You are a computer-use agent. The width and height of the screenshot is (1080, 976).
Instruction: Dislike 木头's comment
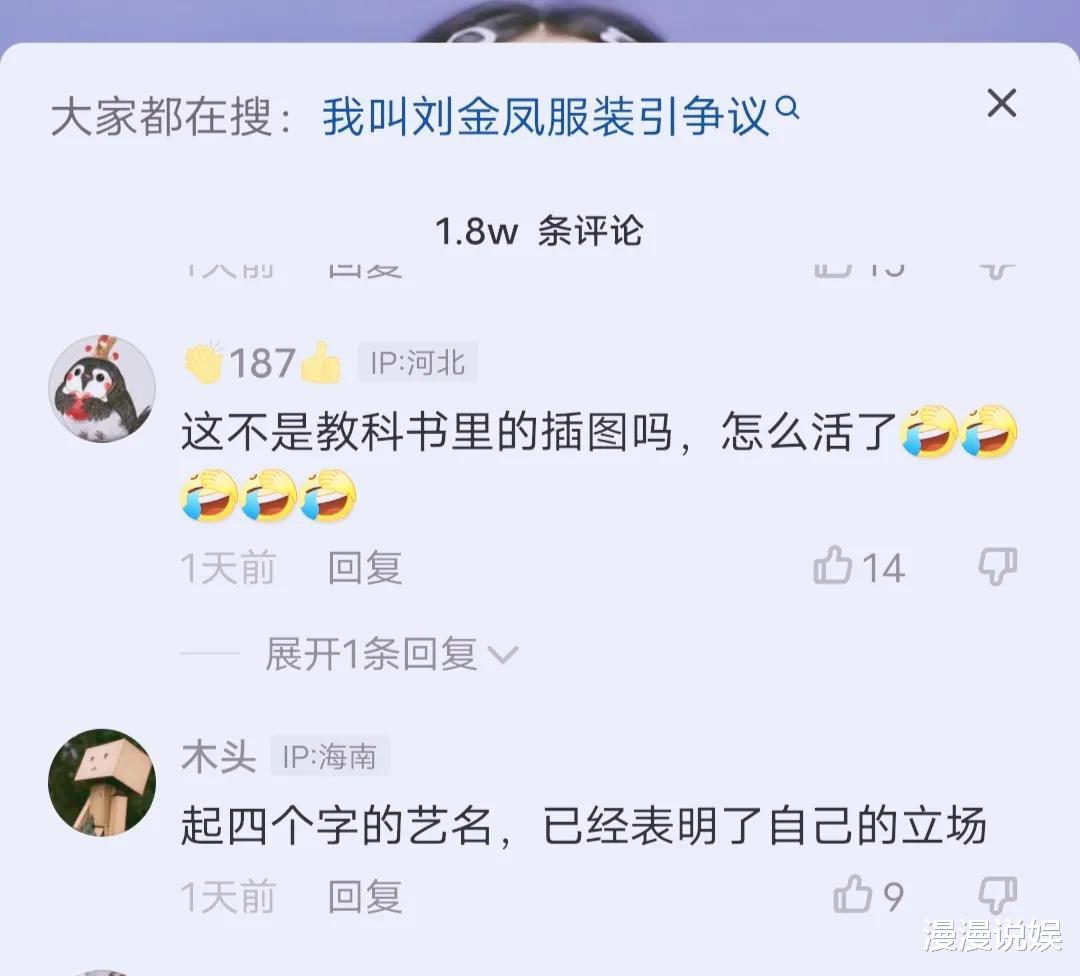tap(998, 895)
